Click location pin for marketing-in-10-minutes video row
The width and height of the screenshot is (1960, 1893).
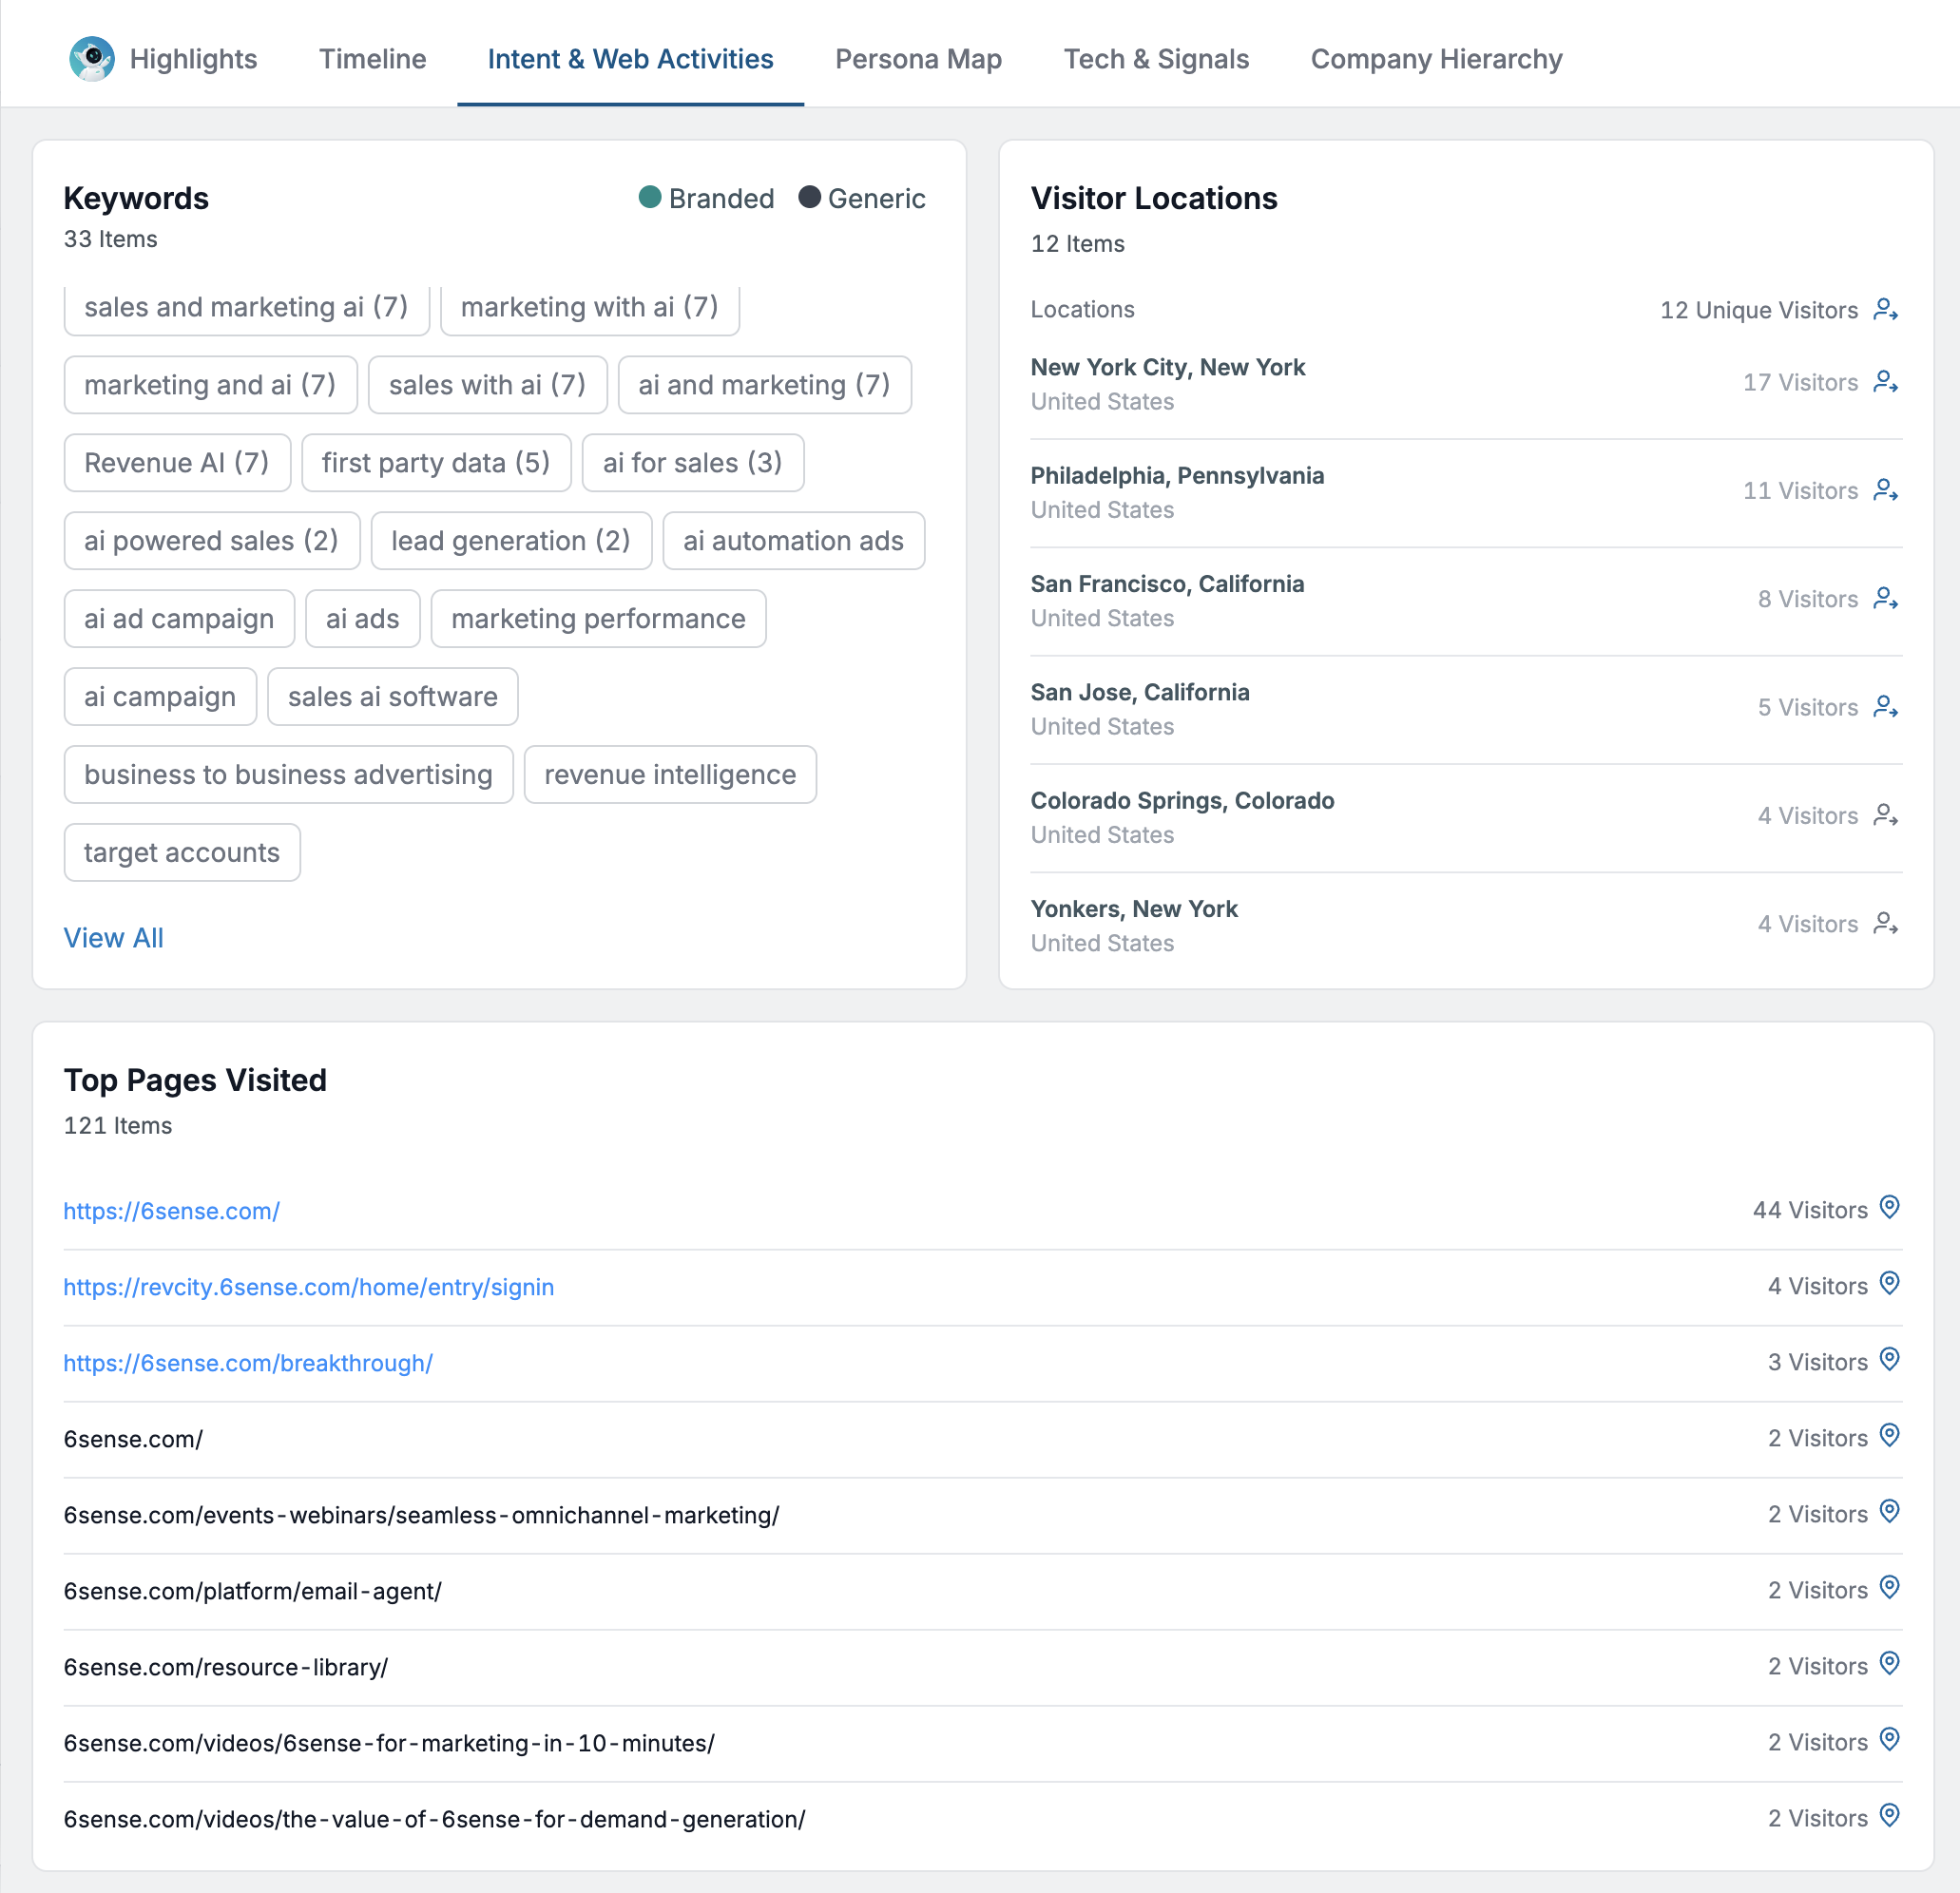click(1889, 1740)
